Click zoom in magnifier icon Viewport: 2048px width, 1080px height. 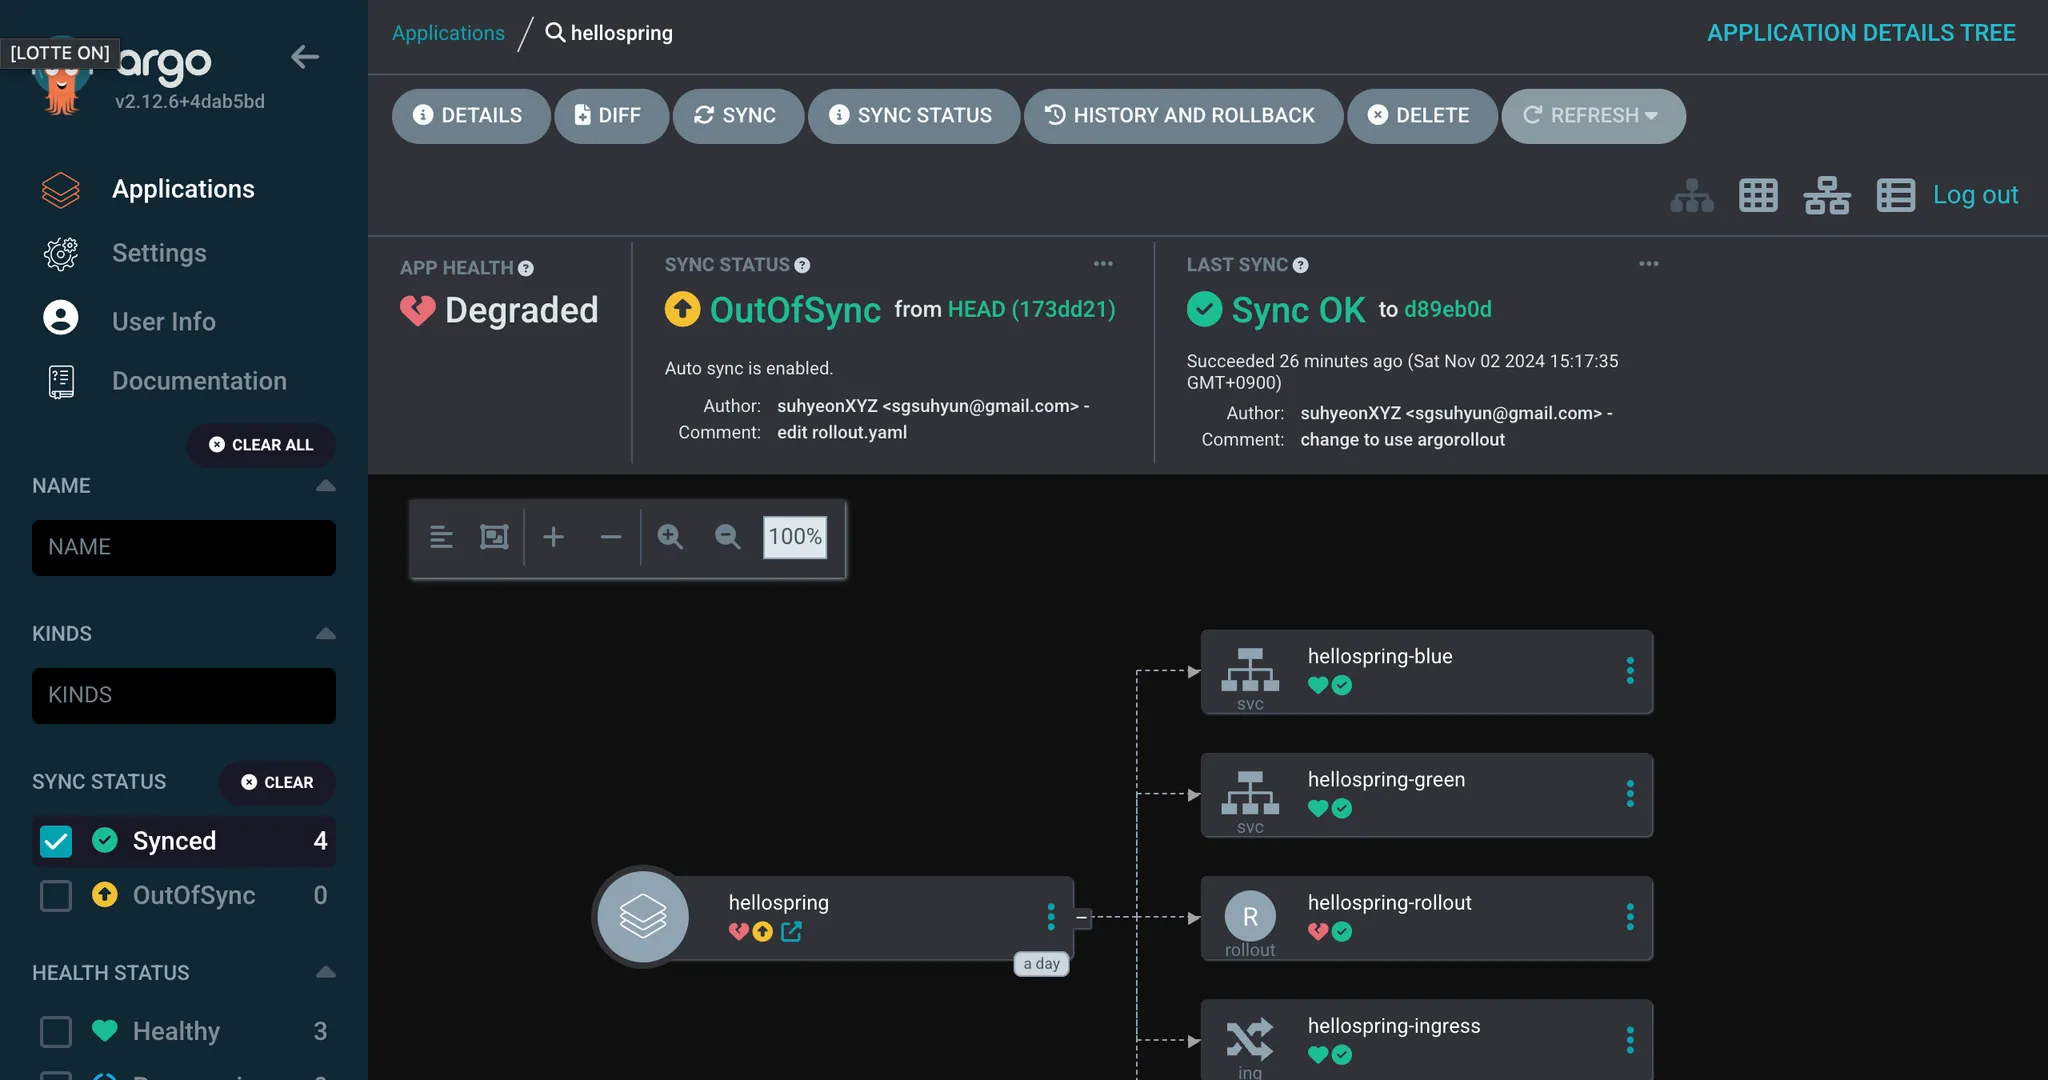click(x=670, y=537)
